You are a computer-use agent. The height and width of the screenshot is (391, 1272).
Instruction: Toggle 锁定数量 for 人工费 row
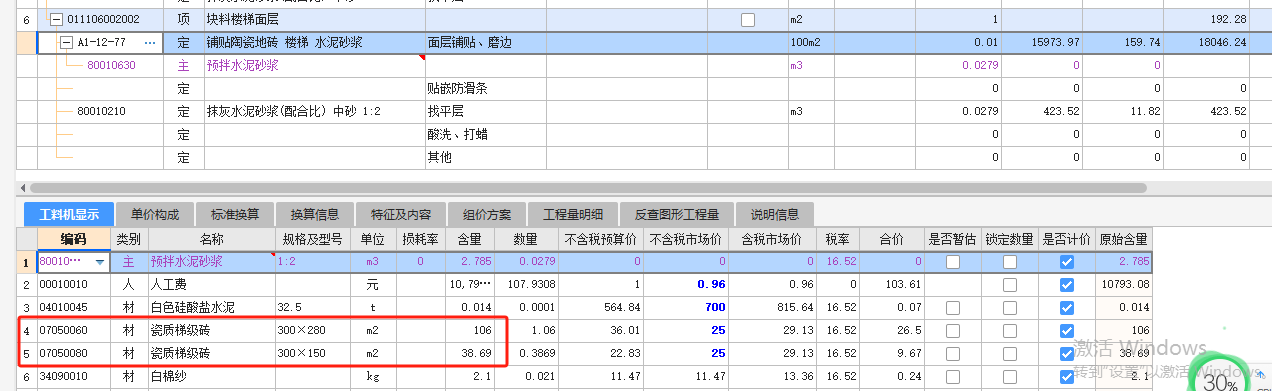pyautogui.click(x=1010, y=284)
